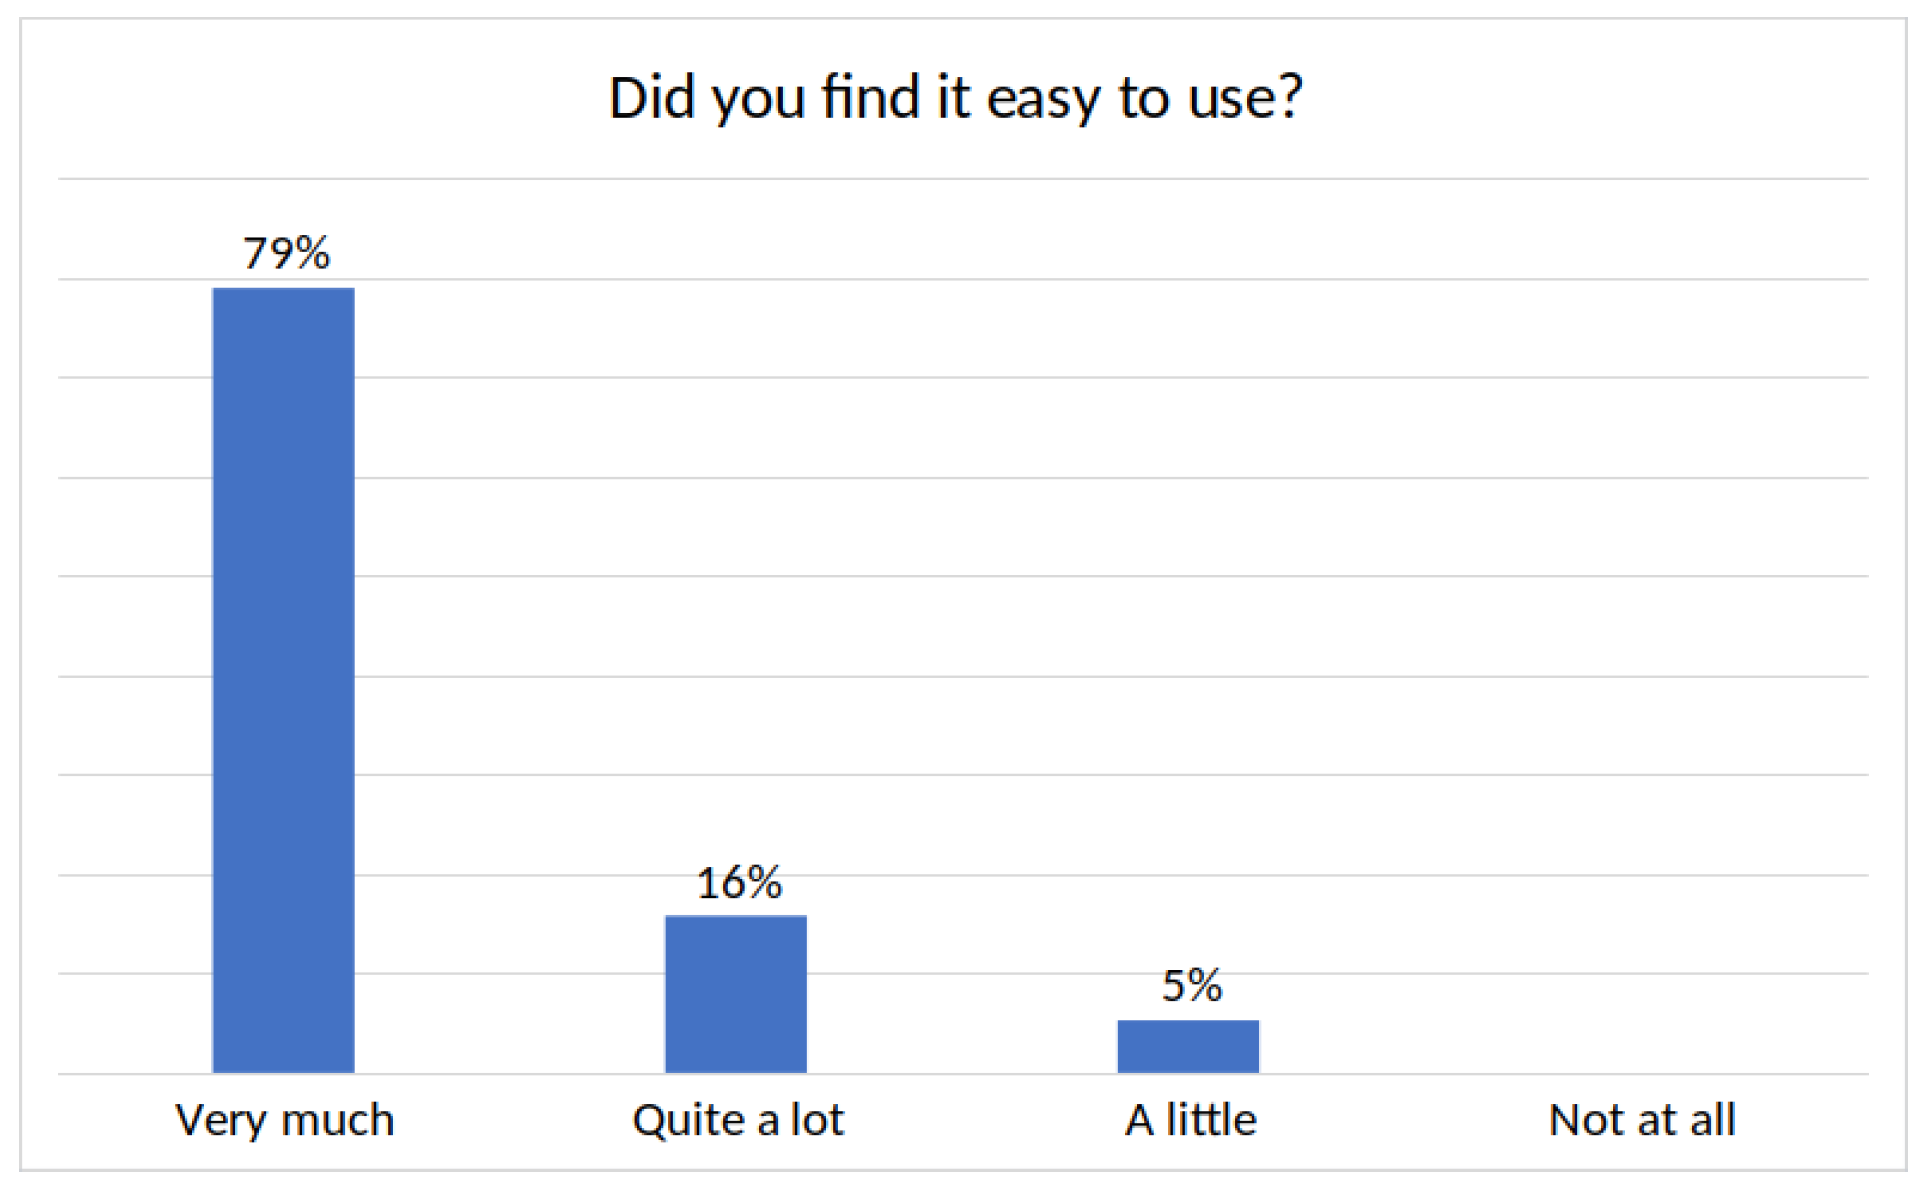The width and height of the screenshot is (1922, 1190).
Task: Select the "Quite a lot" axis label
Action: (x=738, y=1120)
